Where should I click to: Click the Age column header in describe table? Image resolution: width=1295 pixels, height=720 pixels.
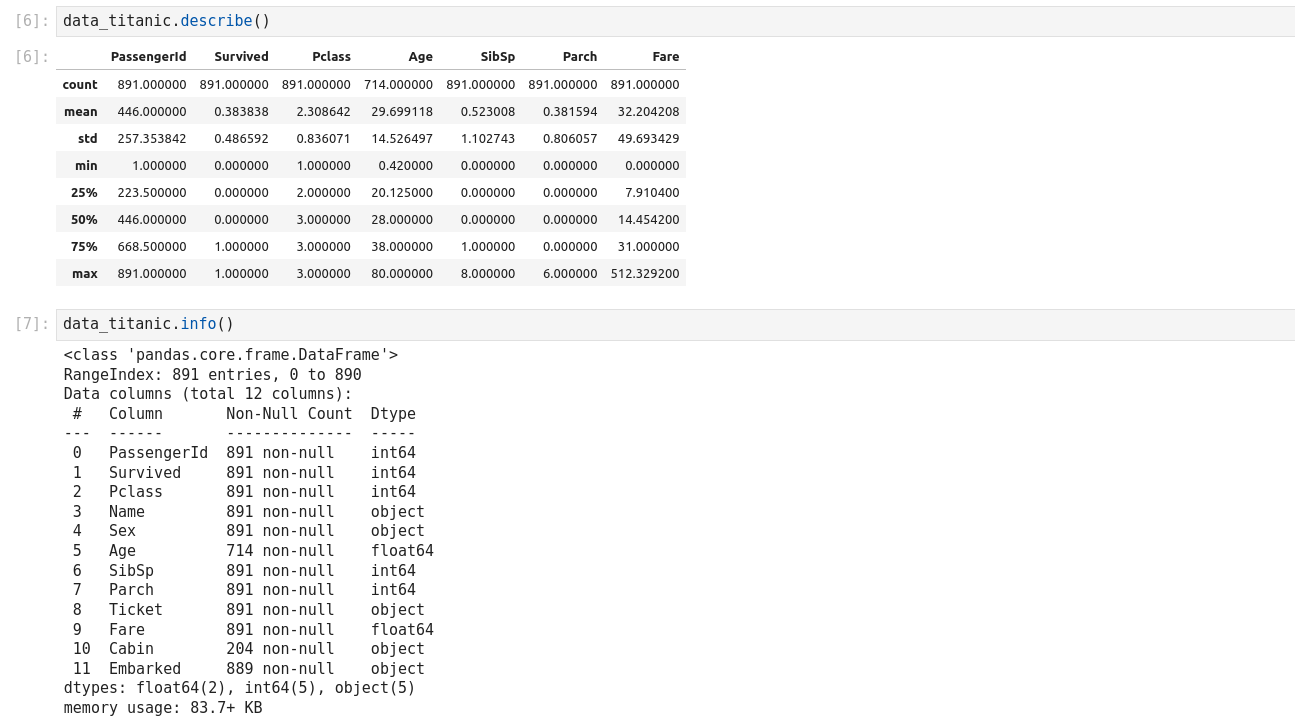tap(420, 57)
